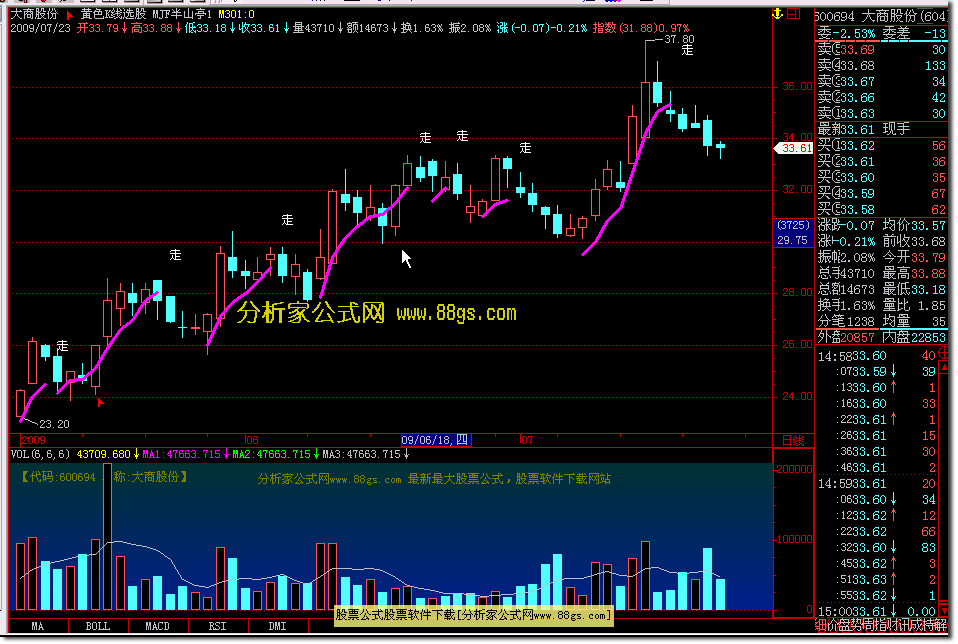Click the sell-3 row priced 33.67

point(881,82)
